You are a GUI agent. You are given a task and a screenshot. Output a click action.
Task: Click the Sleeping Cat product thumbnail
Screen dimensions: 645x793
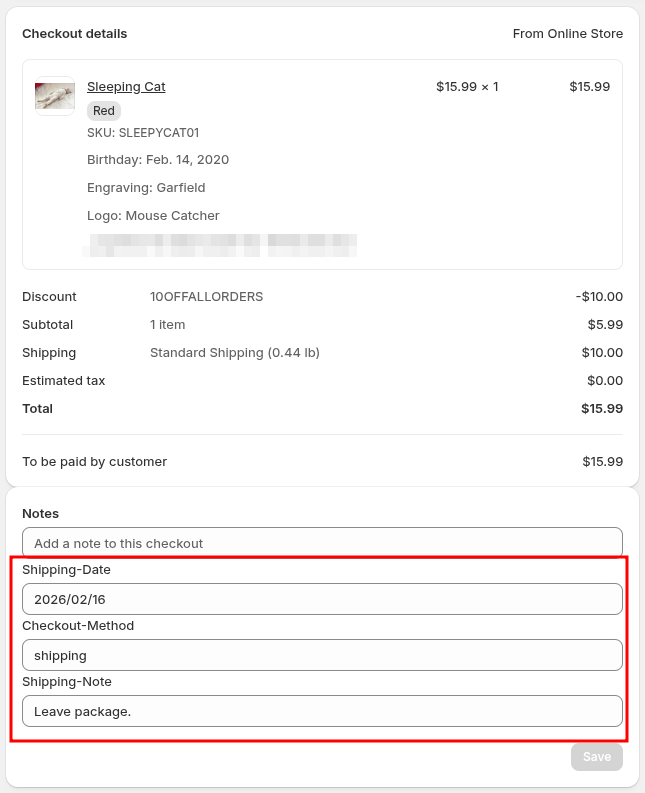point(55,96)
